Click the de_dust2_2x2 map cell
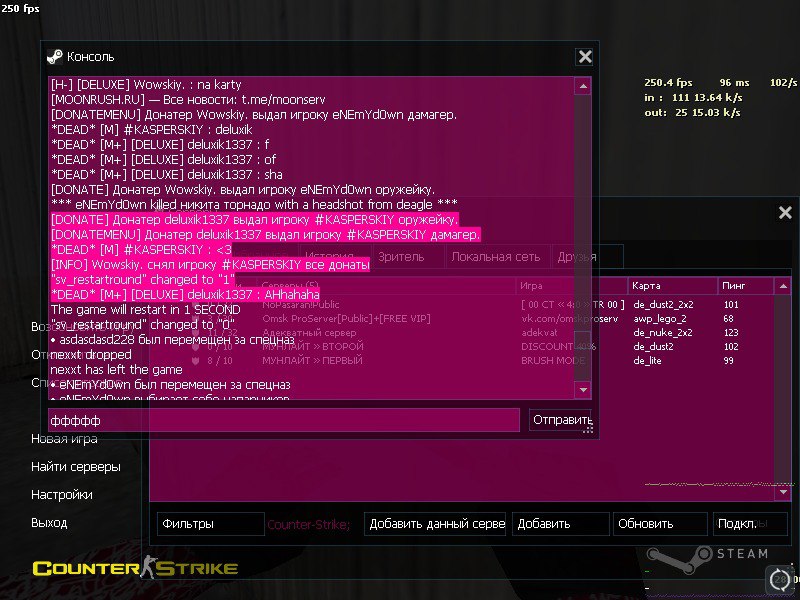The height and width of the screenshot is (600, 800). pyautogui.click(x=663, y=305)
